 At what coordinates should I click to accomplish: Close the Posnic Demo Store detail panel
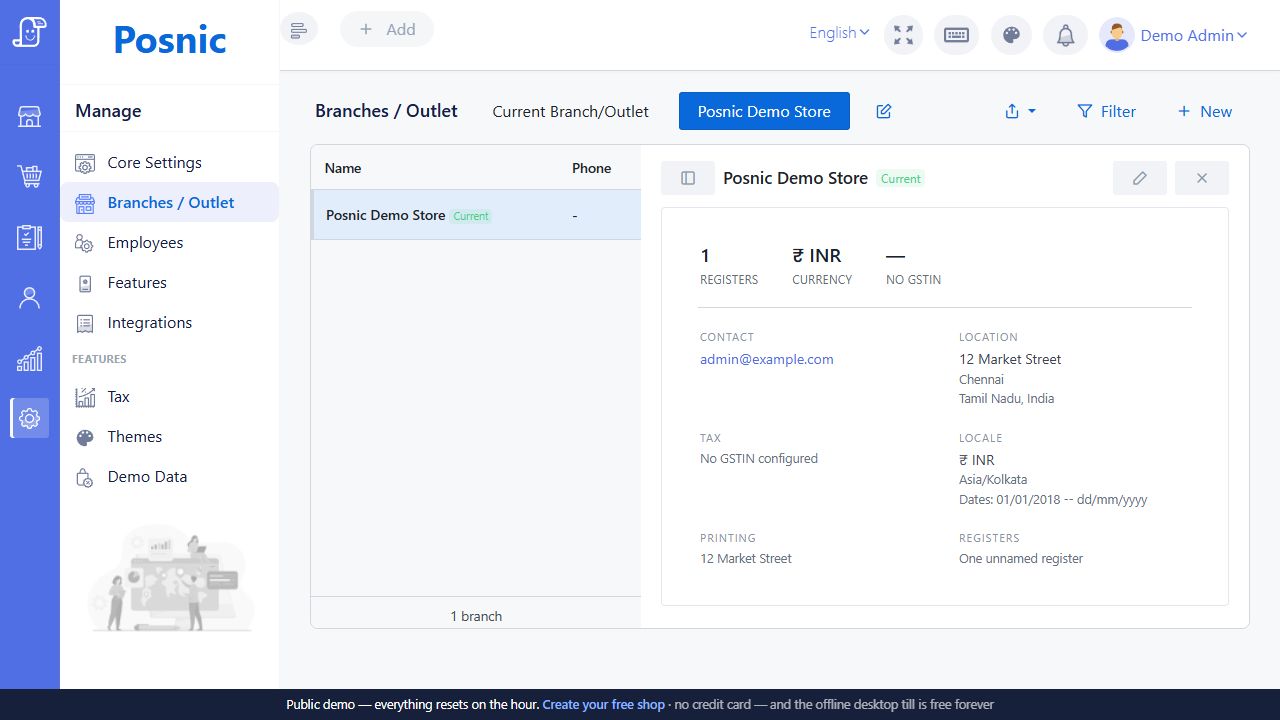click(1202, 178)
